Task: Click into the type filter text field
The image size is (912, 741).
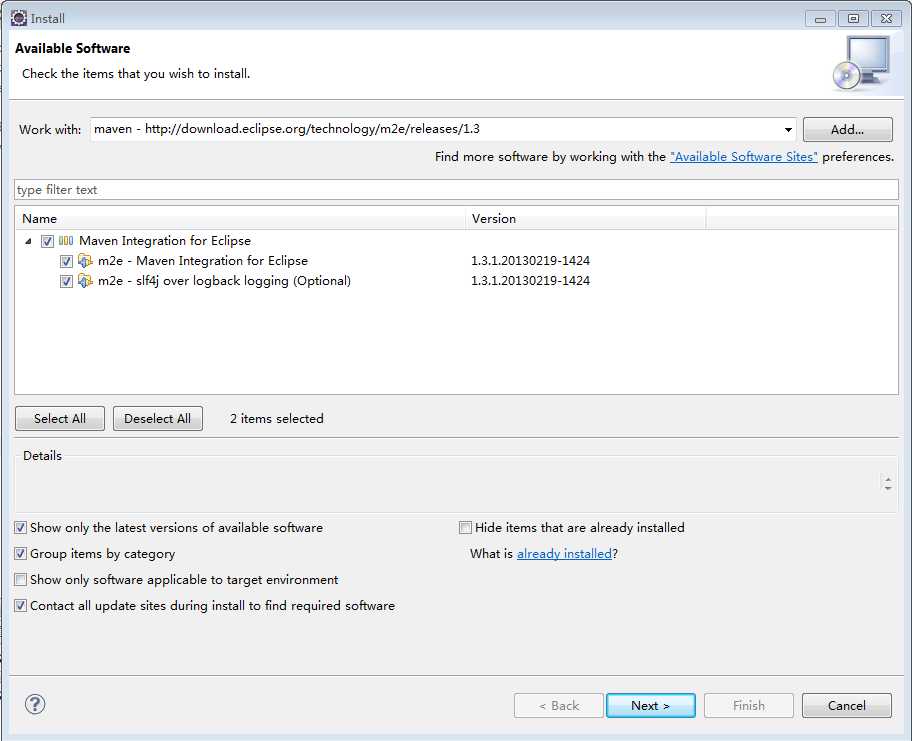Action: pyautogui.click(x=456, y=190)
